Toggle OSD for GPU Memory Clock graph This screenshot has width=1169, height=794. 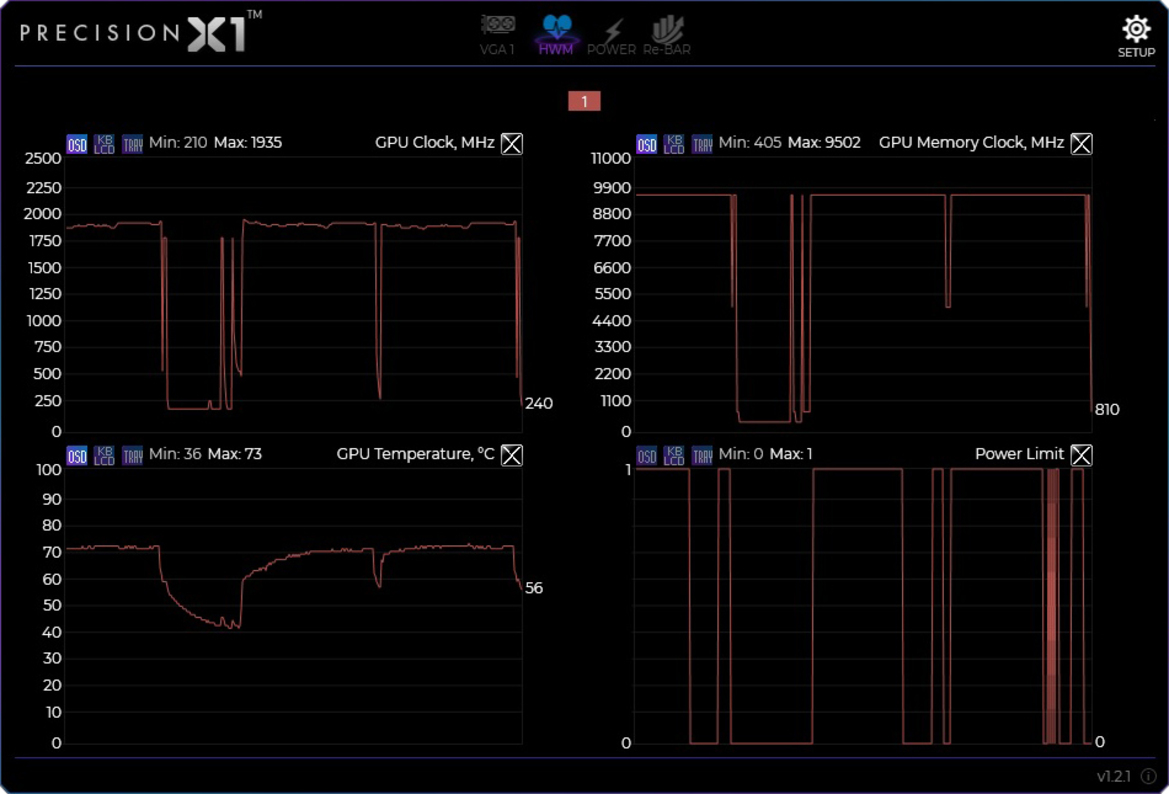point(646,143)
